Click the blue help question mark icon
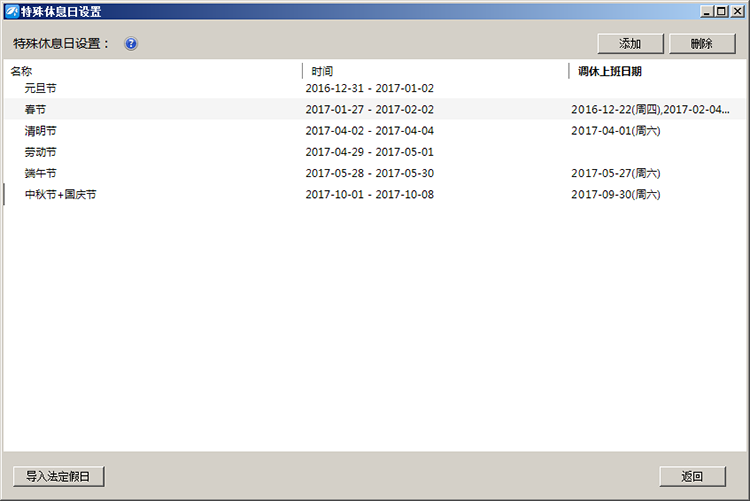 [x=131, y=44]
